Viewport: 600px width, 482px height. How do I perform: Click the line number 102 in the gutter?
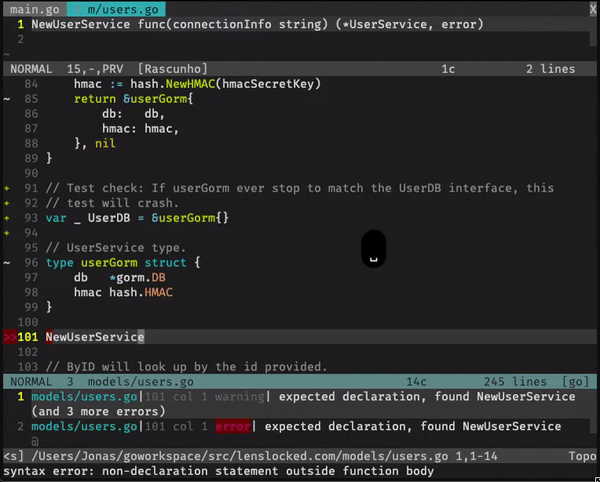[x=28, y=352]
